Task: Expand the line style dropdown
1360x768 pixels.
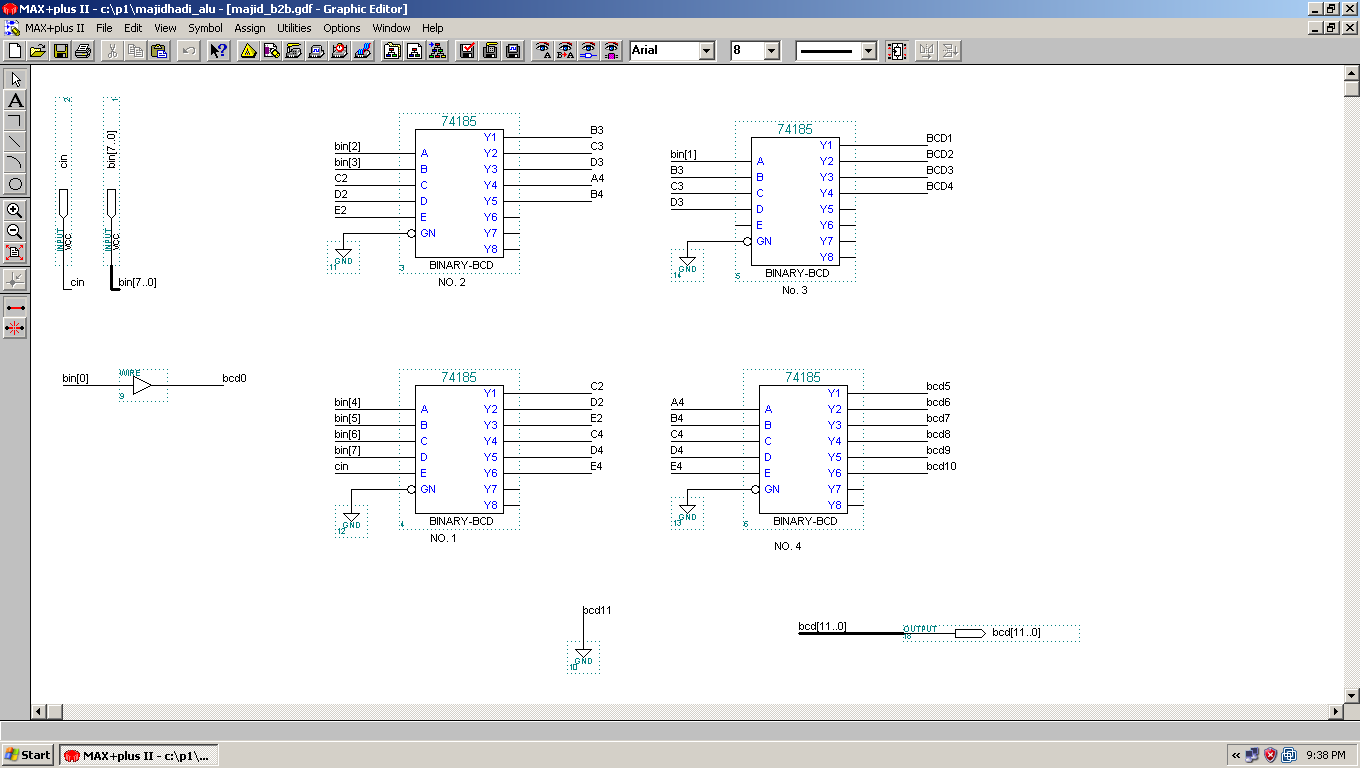Action: 867,50
